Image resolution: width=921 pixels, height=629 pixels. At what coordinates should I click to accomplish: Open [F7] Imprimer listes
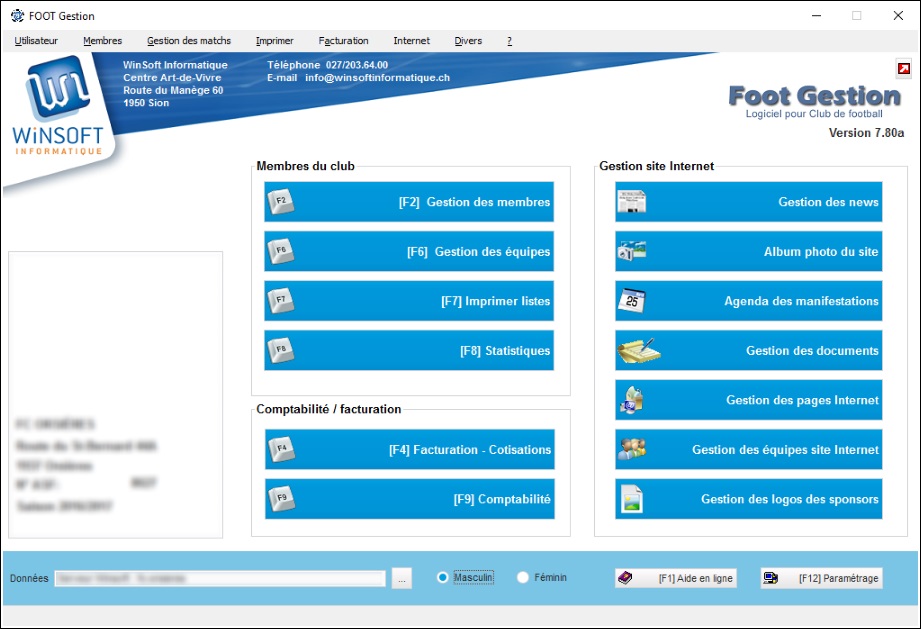coord(409,301)
